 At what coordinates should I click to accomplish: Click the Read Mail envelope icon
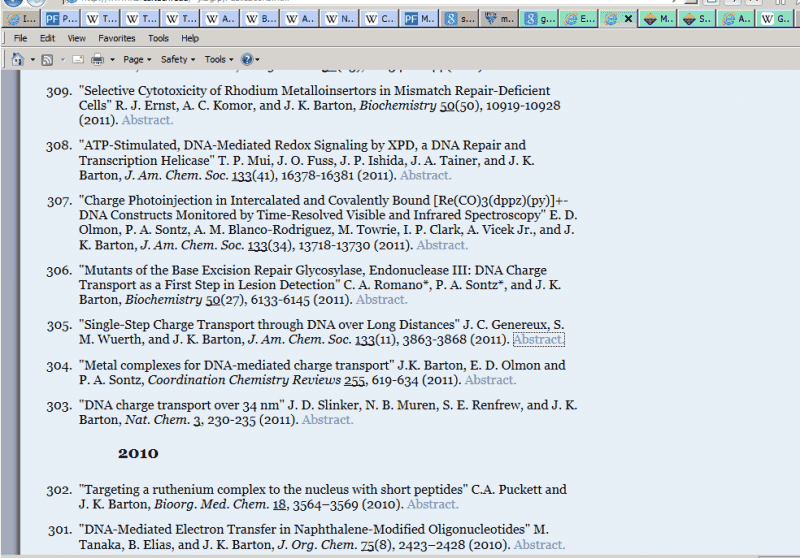click(x=78, y=60)
